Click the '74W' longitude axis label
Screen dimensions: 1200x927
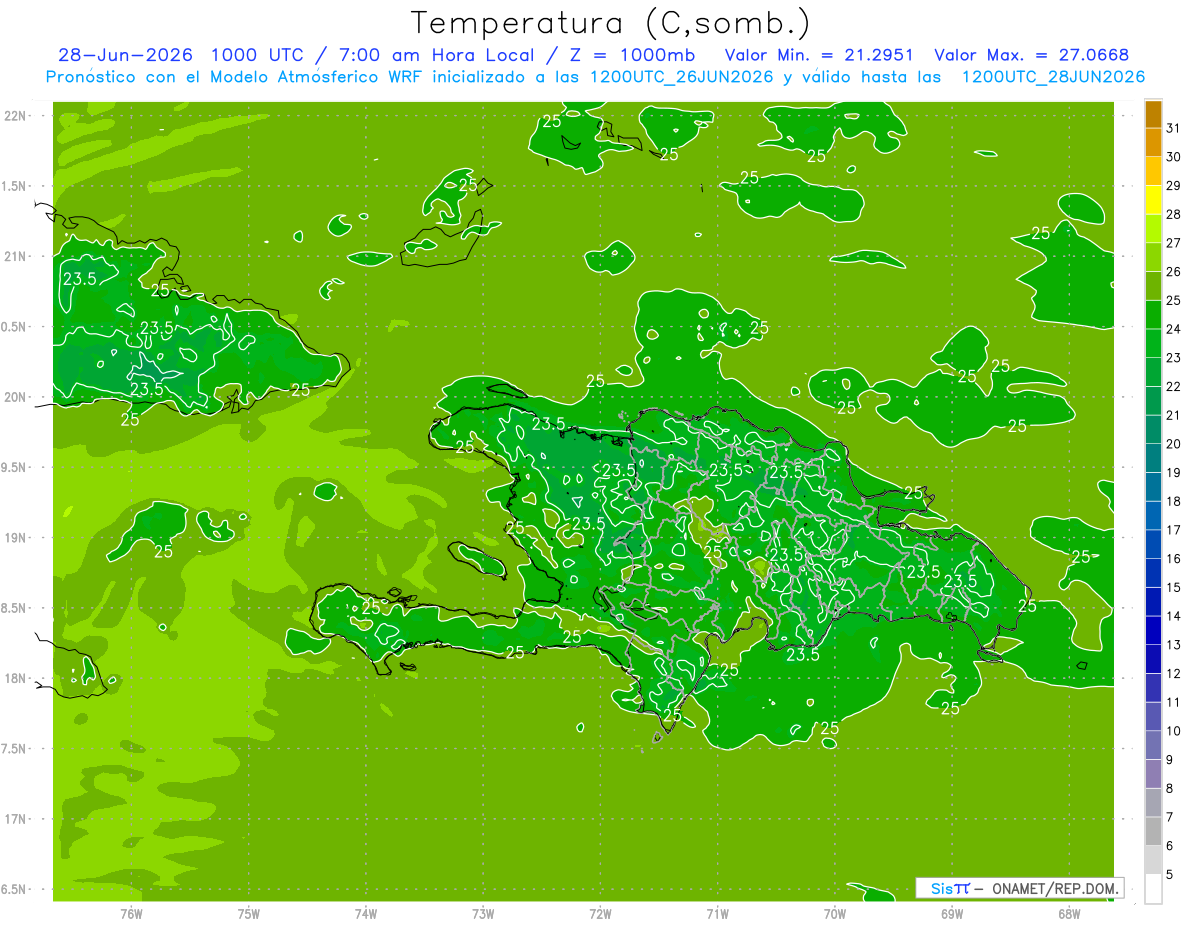(x=366, y=913)
